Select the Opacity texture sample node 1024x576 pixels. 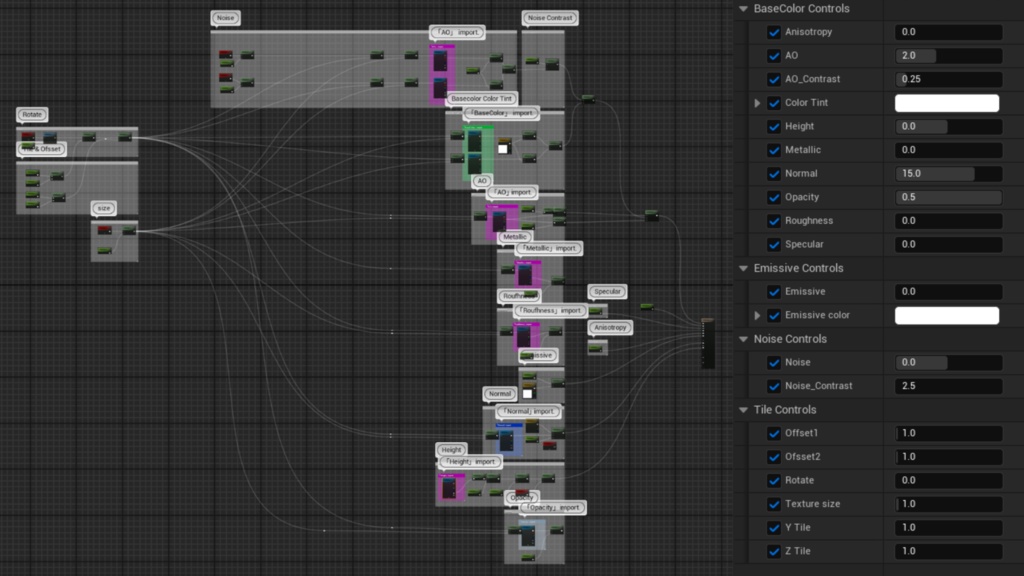(528, 535)
